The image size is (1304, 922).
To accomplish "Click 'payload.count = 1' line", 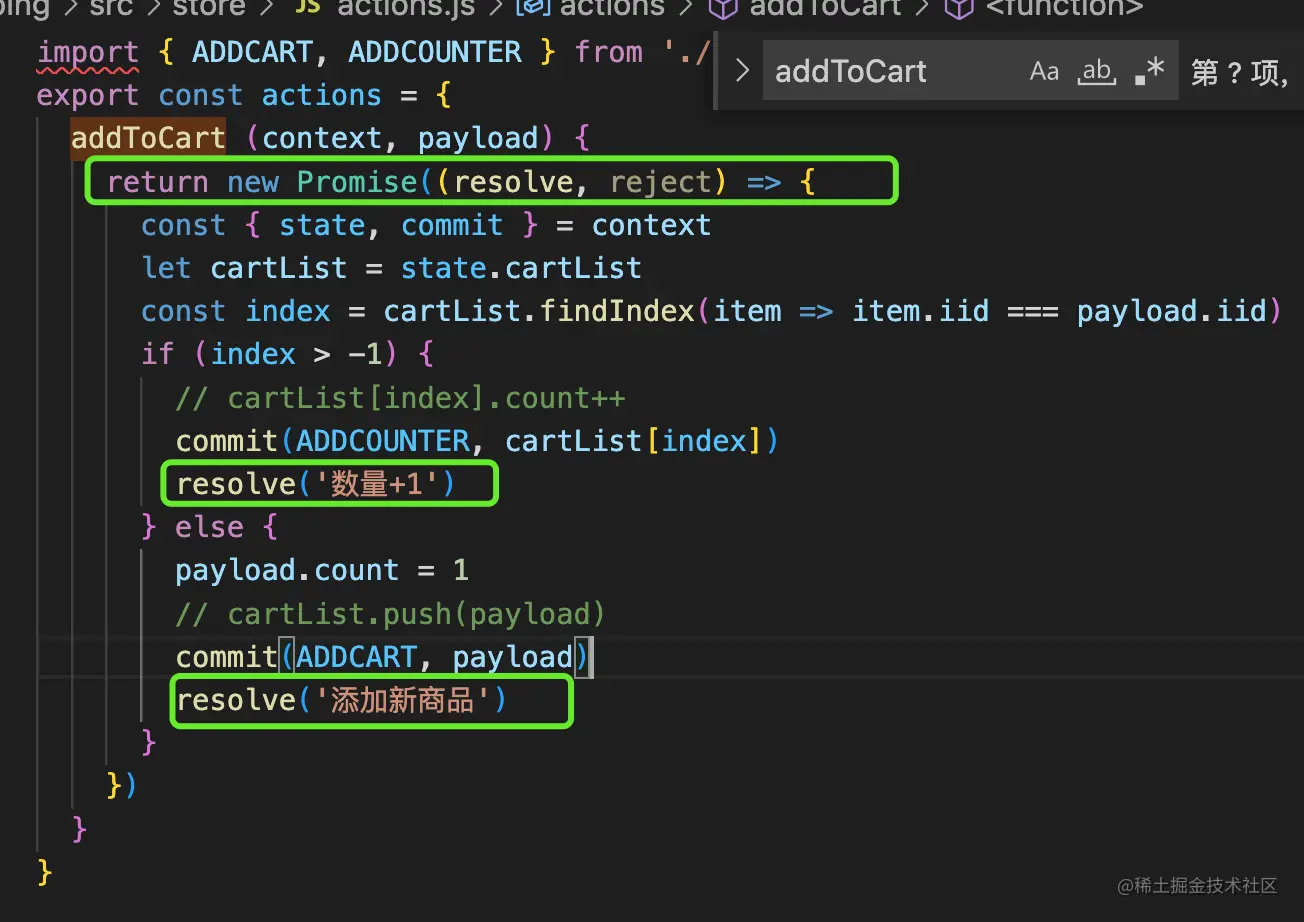I will click(322, 570).
